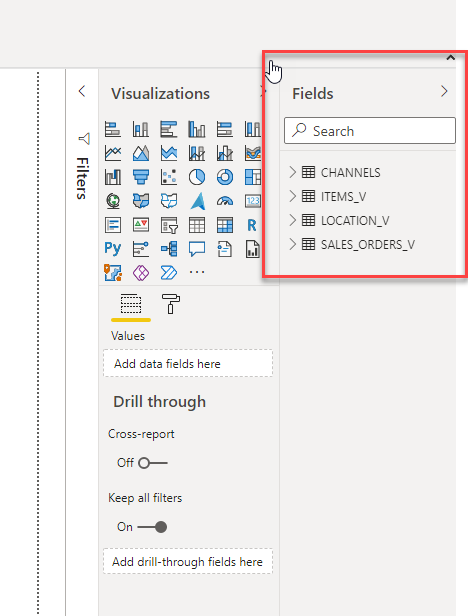Expand the Filters pane with left chevron
This screenshot has width=468, height=616.
point(82,92)
